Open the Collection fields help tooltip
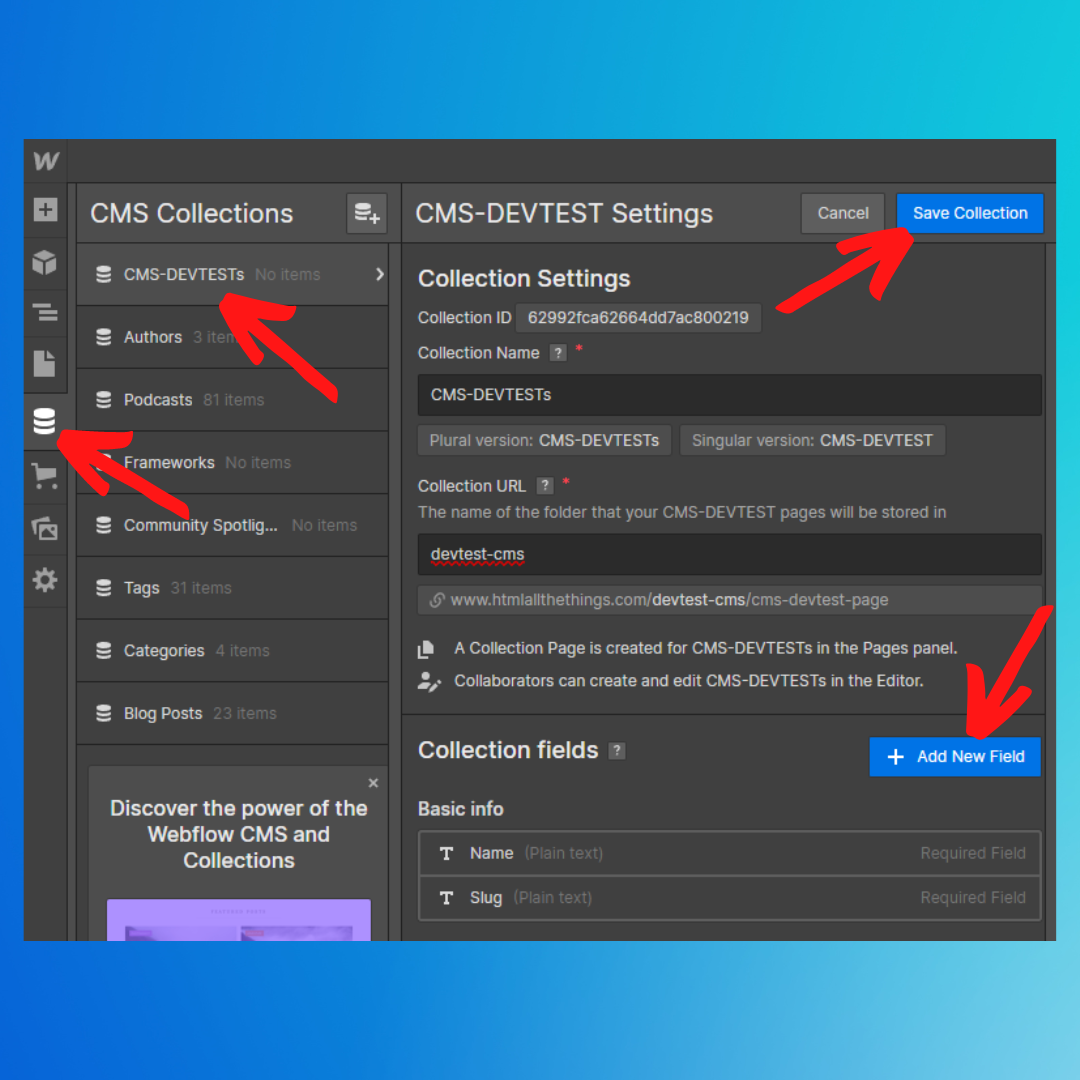Screen dimensions: 1080x1080 (x=617, y=751)
